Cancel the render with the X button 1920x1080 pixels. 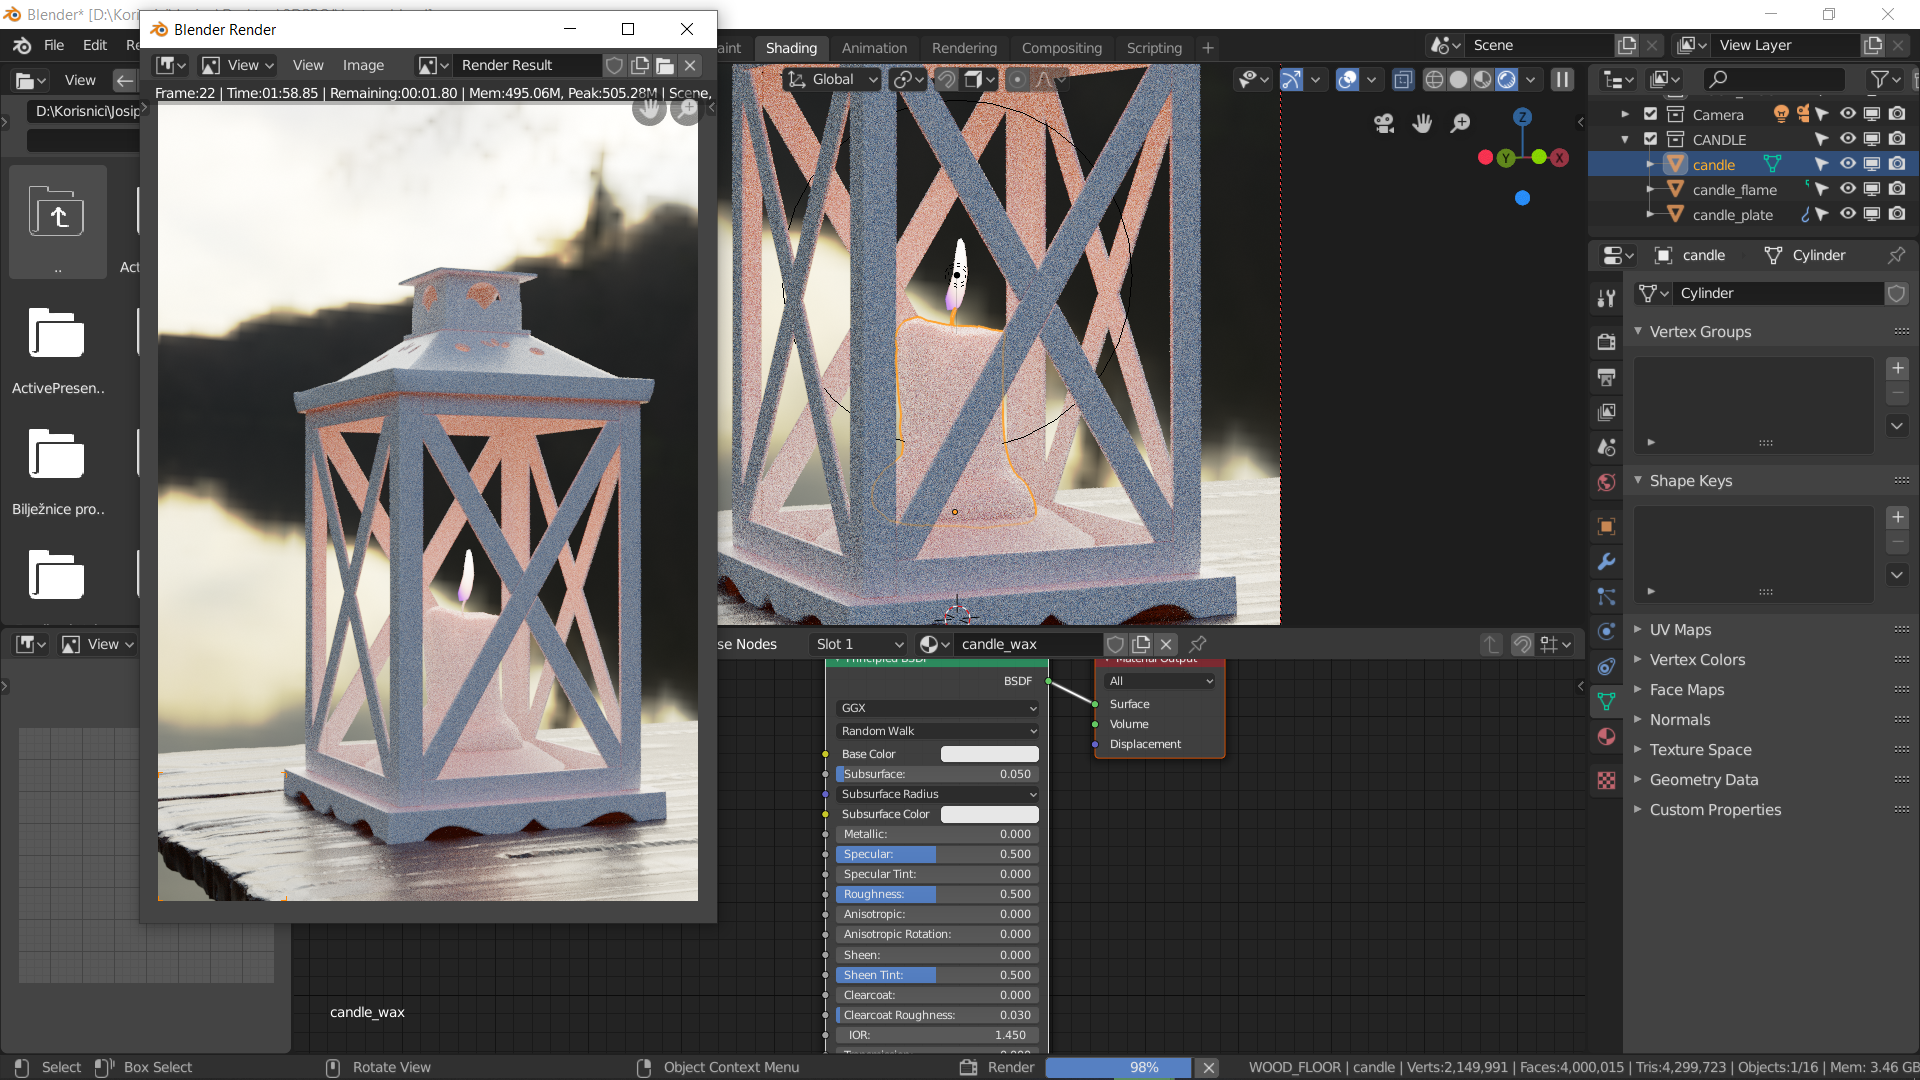(1208, 1067)
